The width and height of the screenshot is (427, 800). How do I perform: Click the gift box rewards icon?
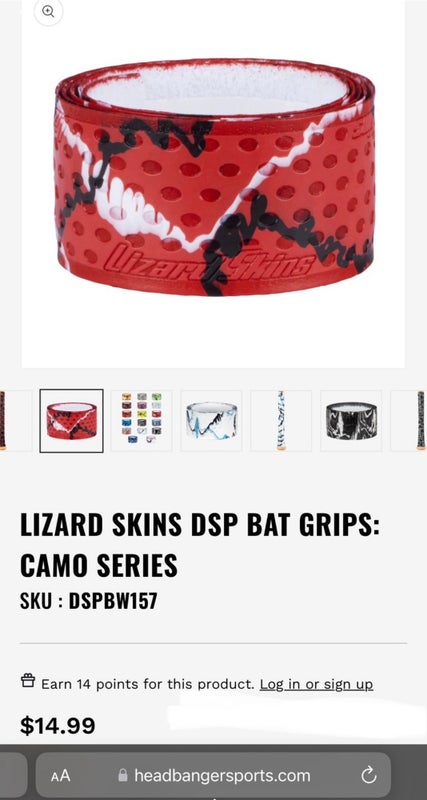pos(28,681)
